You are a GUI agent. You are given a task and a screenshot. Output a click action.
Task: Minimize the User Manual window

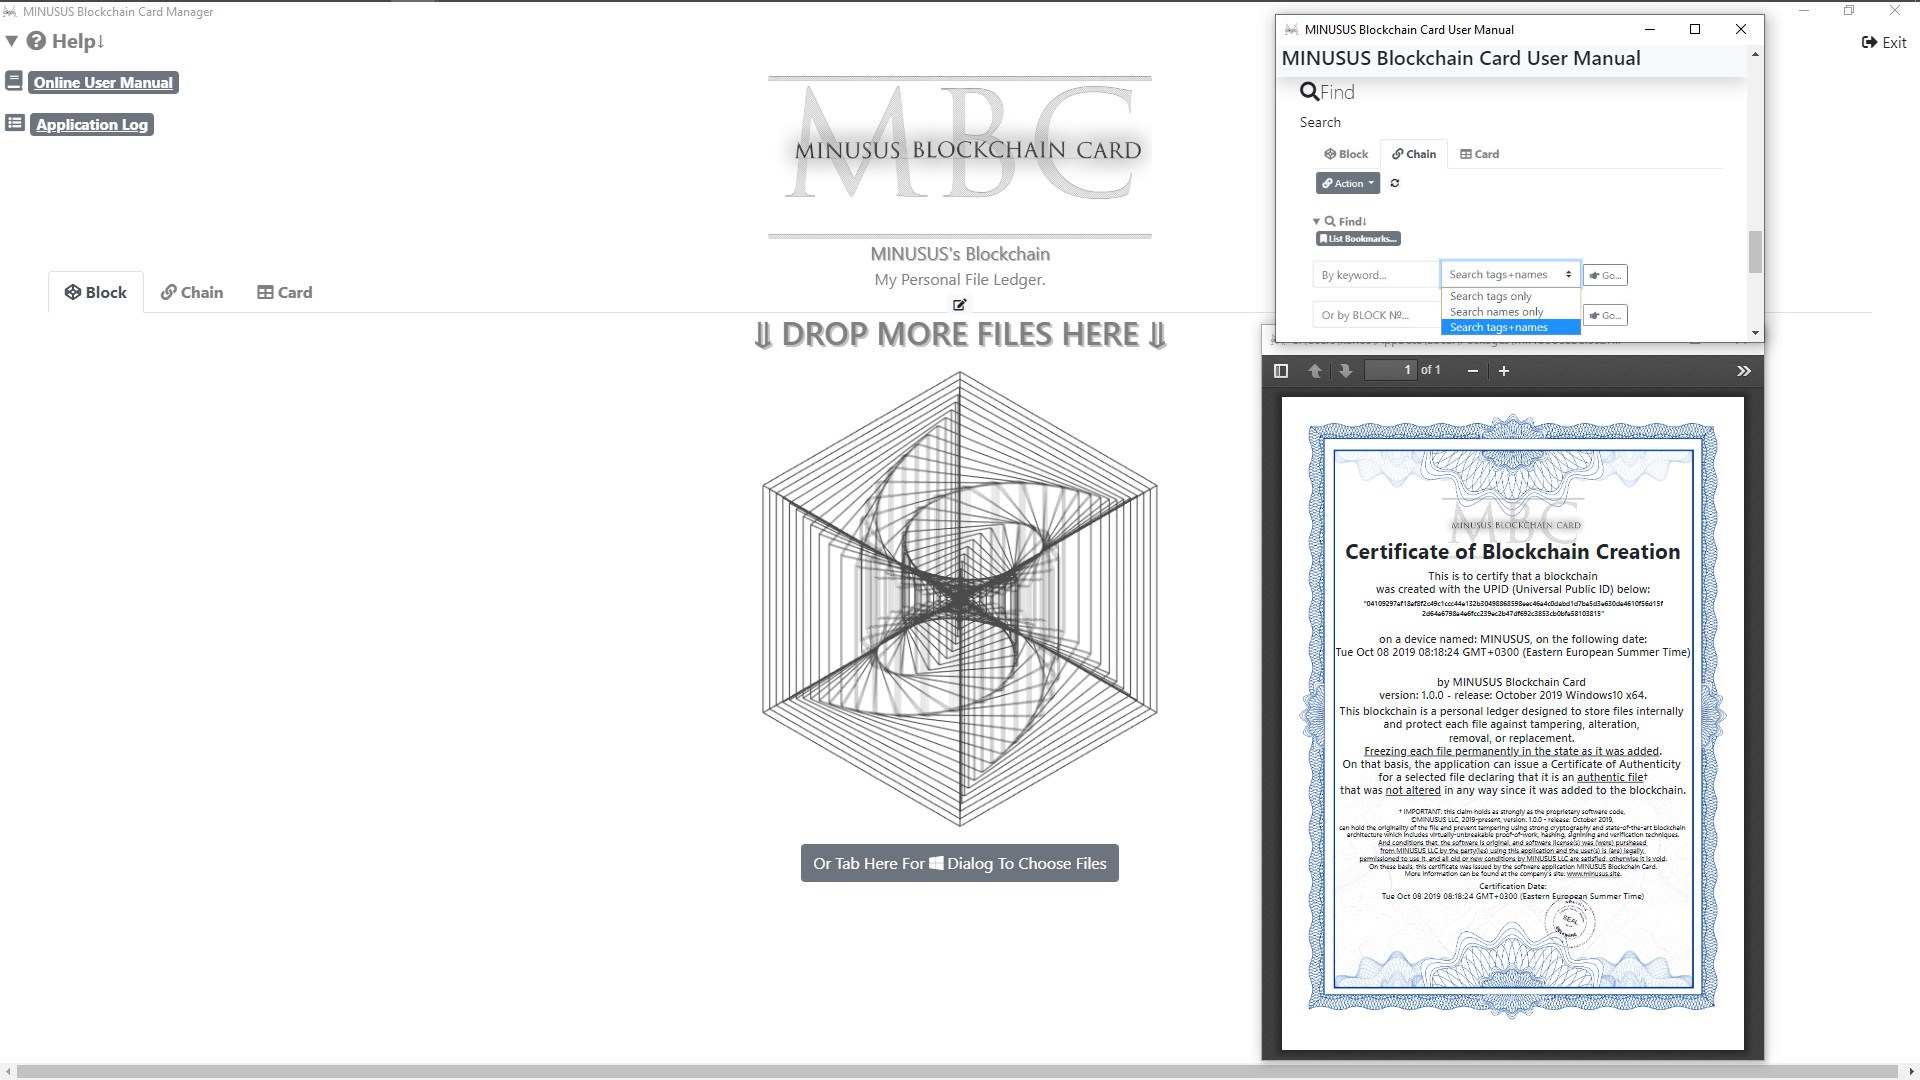[1649, 29]
